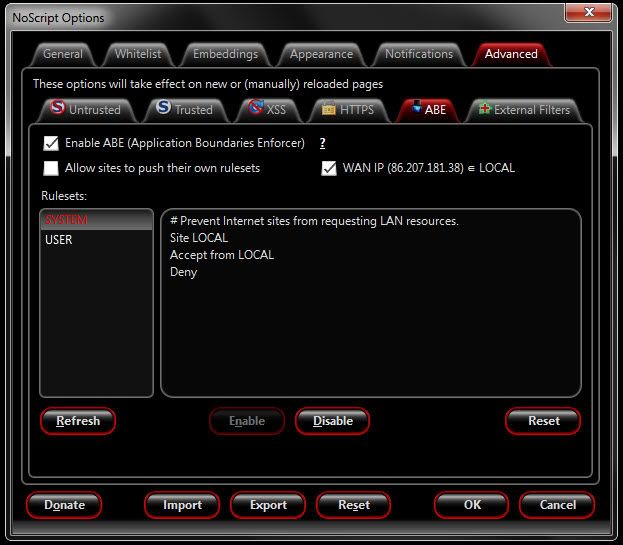Open the Trusted sub-tab
623x545 pixels.
coord(186,110)
